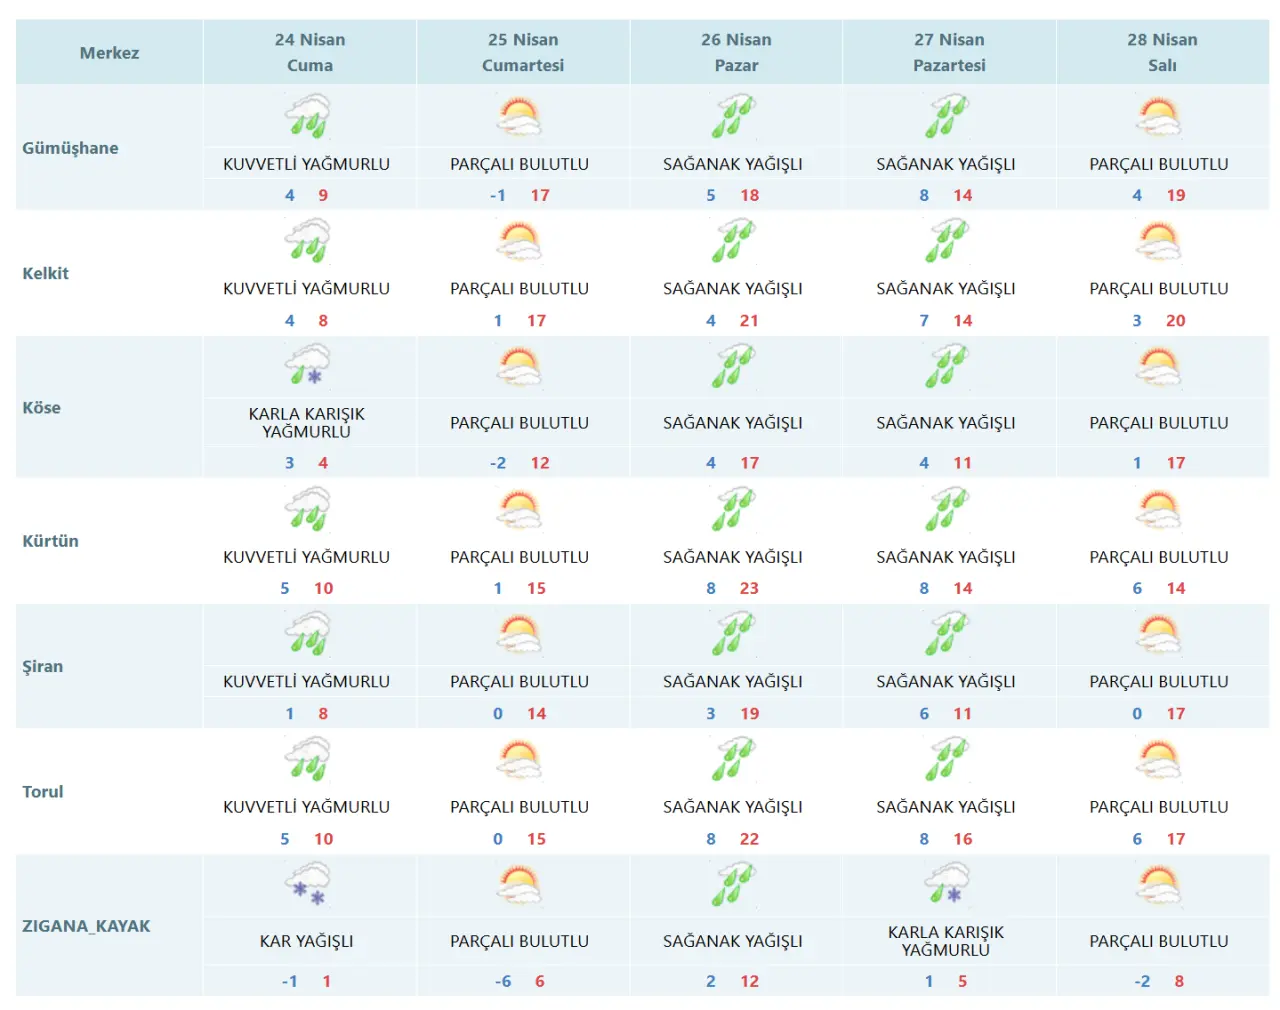
Task: Open the Gümüşhane row label
Action: pyautogui.click(x=70, y=148)
